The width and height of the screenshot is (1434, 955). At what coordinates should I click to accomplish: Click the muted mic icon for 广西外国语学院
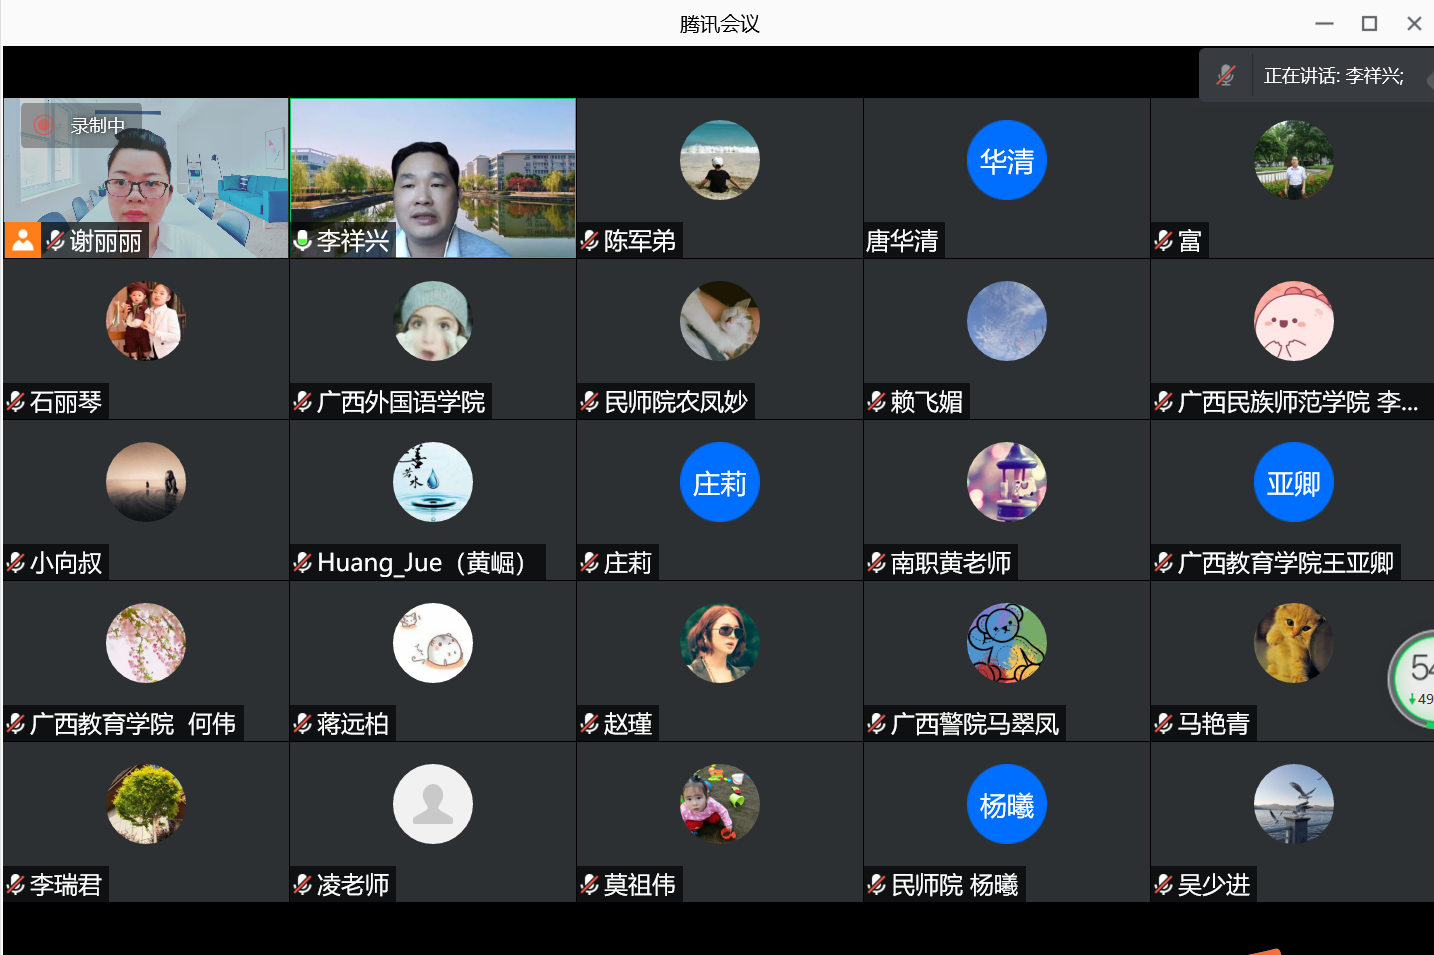coord(303,402)
